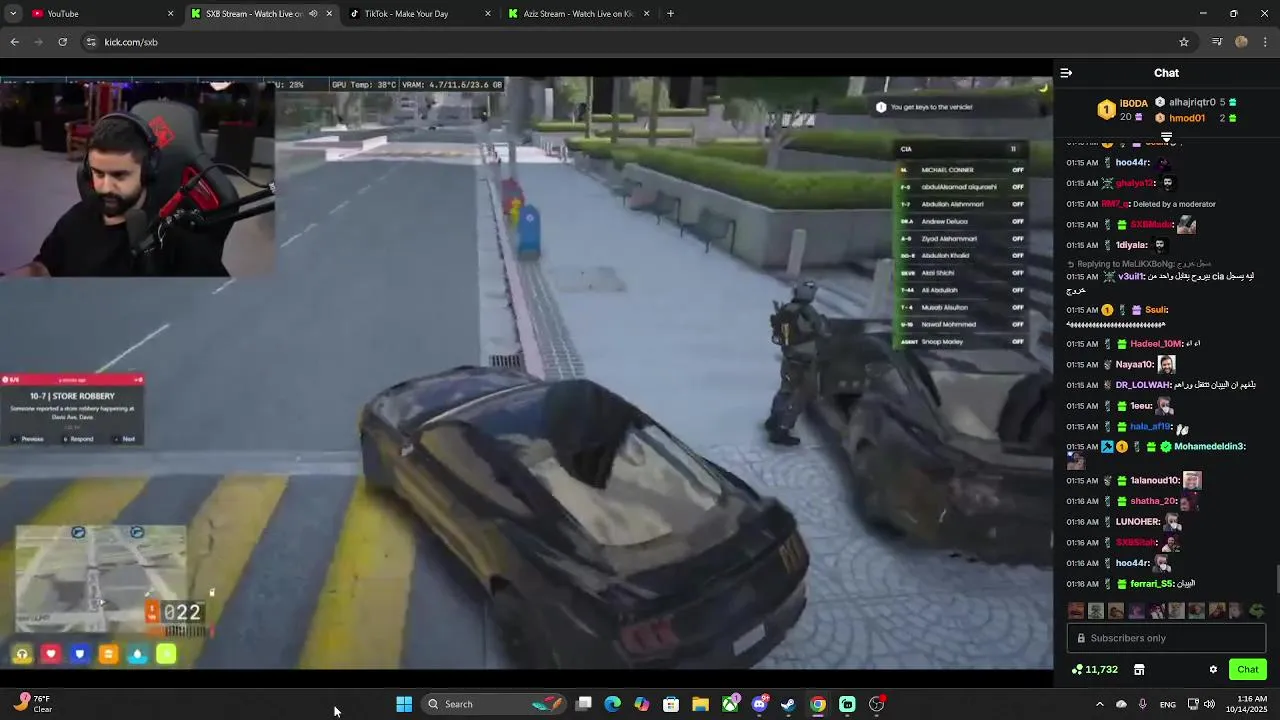Click the taskbar Search box
The width and height of the screenshot is (1280, 720).
point(494,704)
